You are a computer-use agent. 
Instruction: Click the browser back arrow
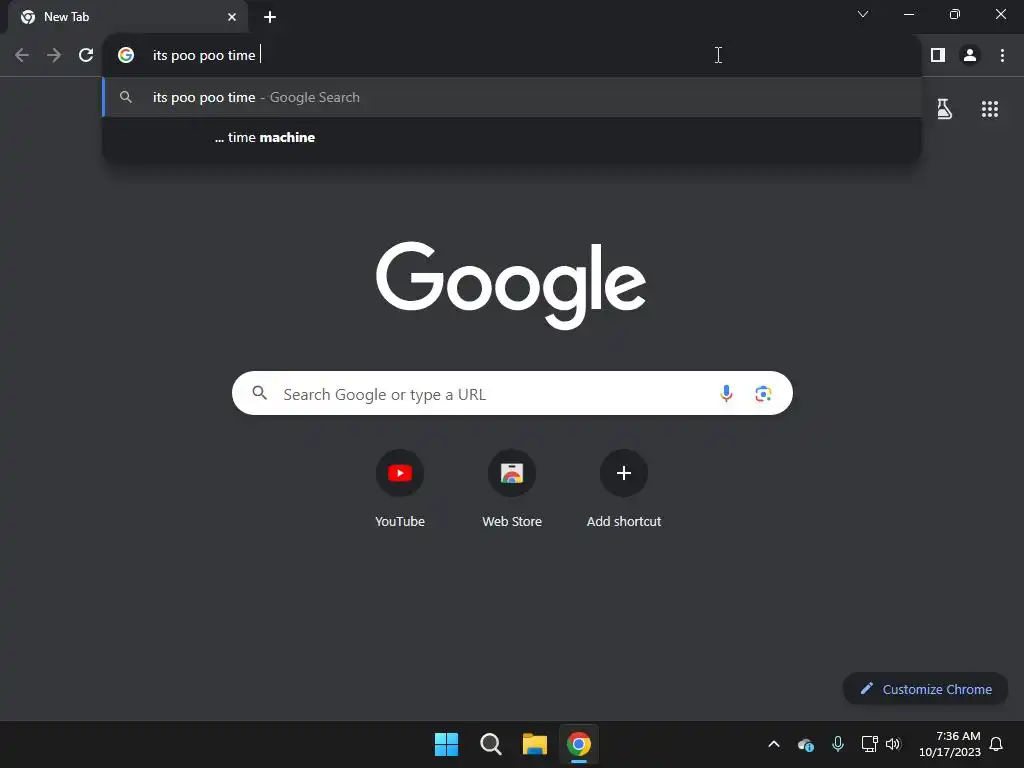point(22,56)
